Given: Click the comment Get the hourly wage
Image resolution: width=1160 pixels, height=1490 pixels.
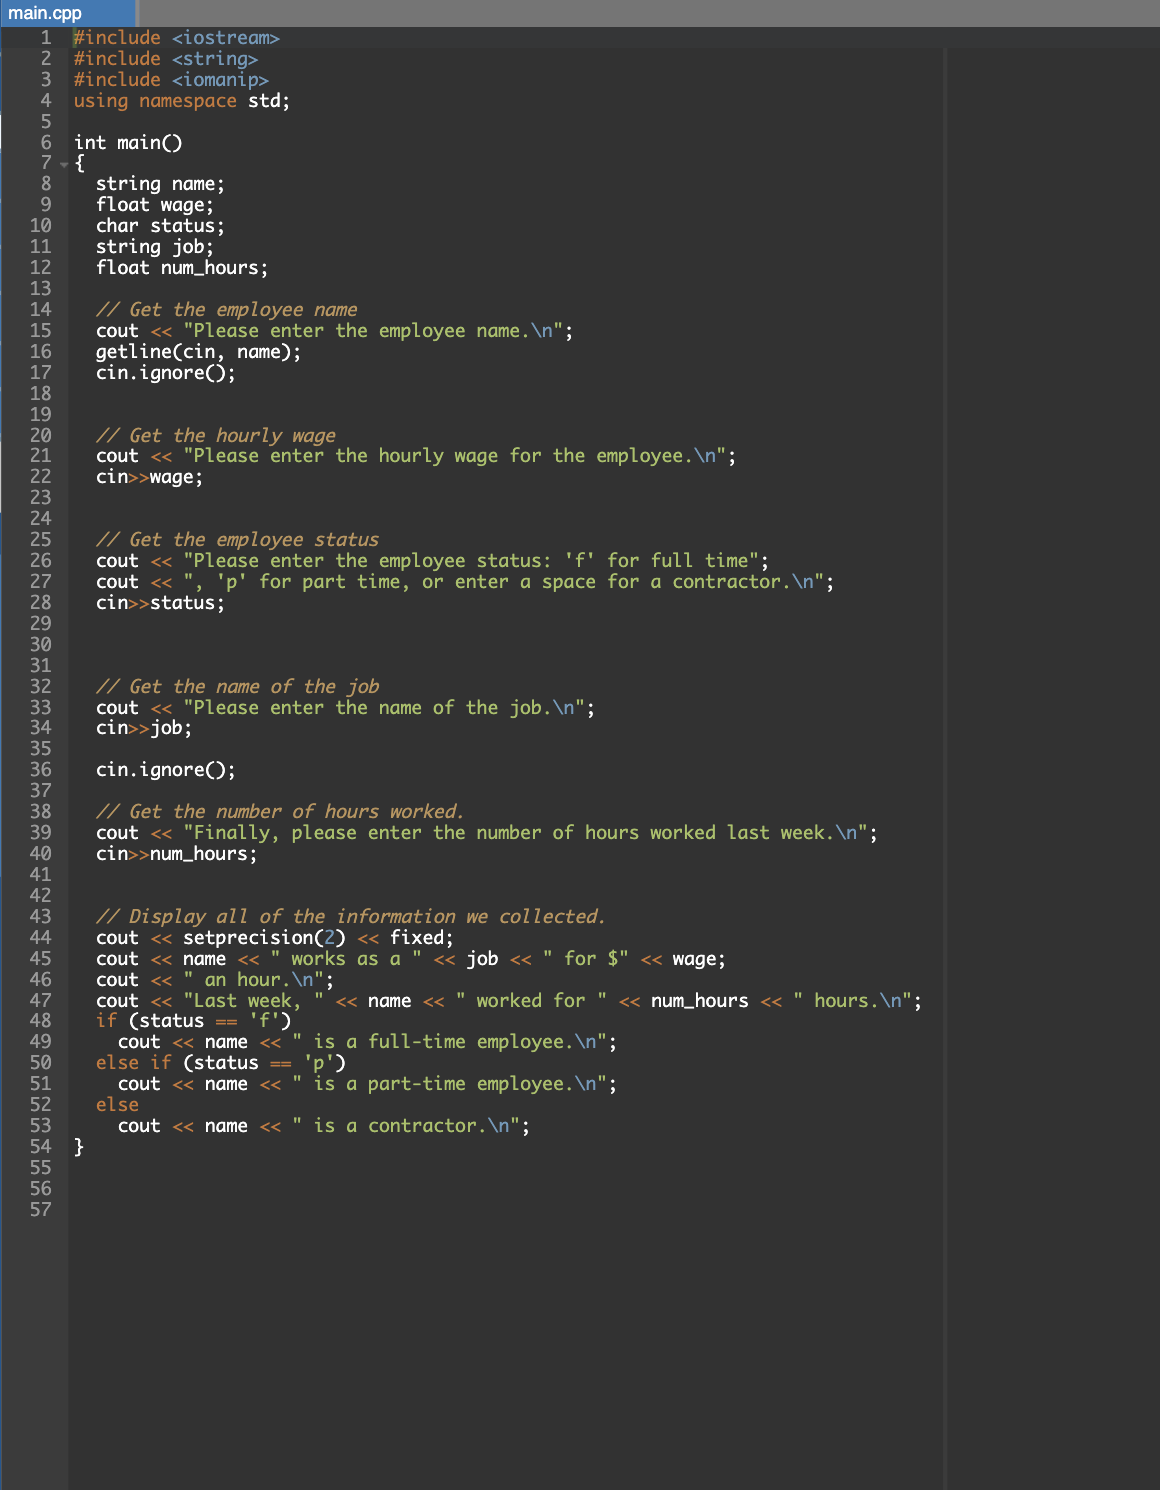Looking at the screenshot, I should point(217,435).
